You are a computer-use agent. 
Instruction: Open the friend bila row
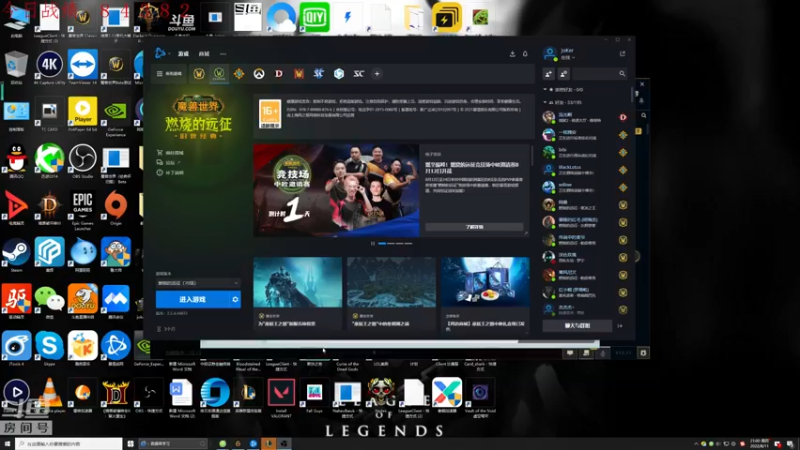pos(585,152)
